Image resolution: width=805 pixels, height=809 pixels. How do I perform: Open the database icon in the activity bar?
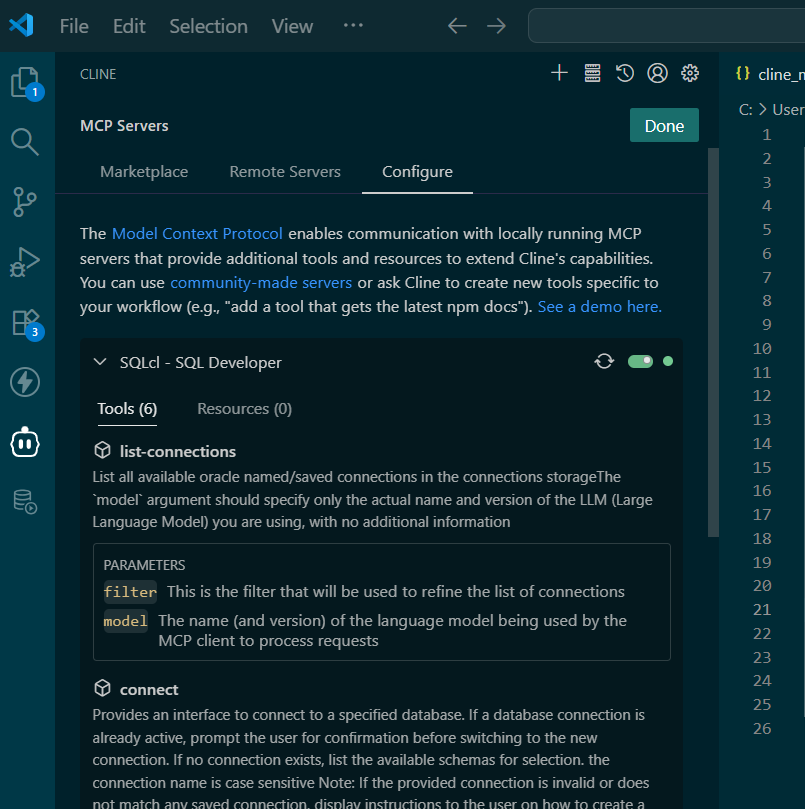point(25,502)
